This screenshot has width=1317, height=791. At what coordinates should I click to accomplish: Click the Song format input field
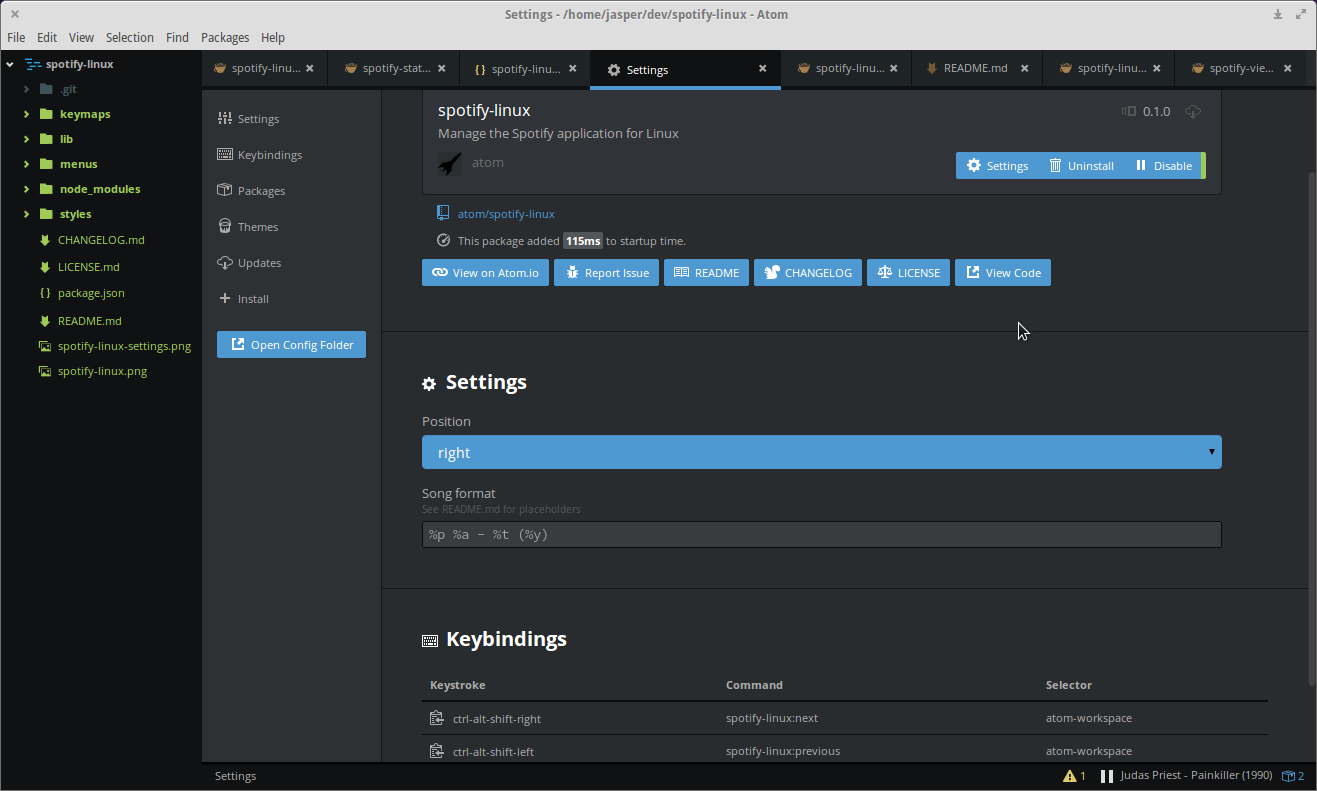tap(821, 534)
